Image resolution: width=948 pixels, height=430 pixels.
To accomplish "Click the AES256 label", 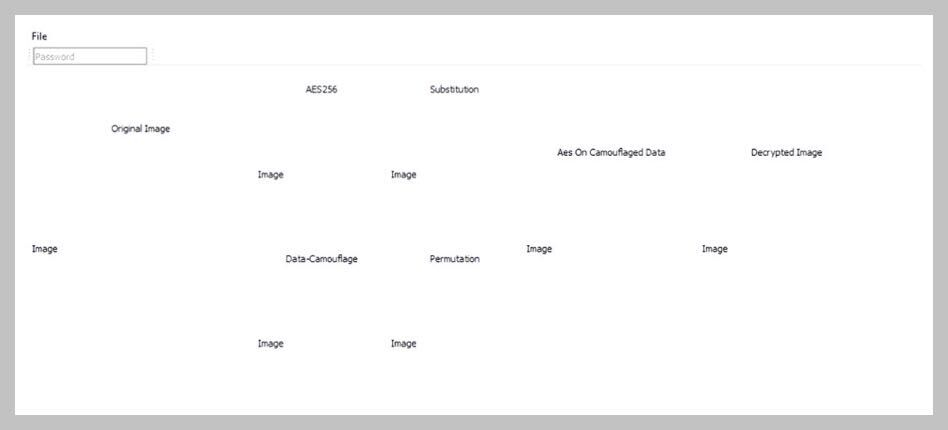I will tap(321, 90).
